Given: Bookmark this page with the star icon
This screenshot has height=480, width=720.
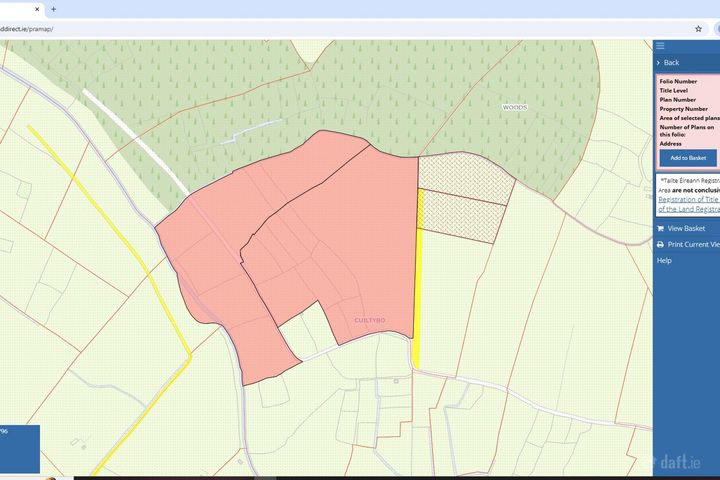Looking at the screenshot, I should coord(698,29).
